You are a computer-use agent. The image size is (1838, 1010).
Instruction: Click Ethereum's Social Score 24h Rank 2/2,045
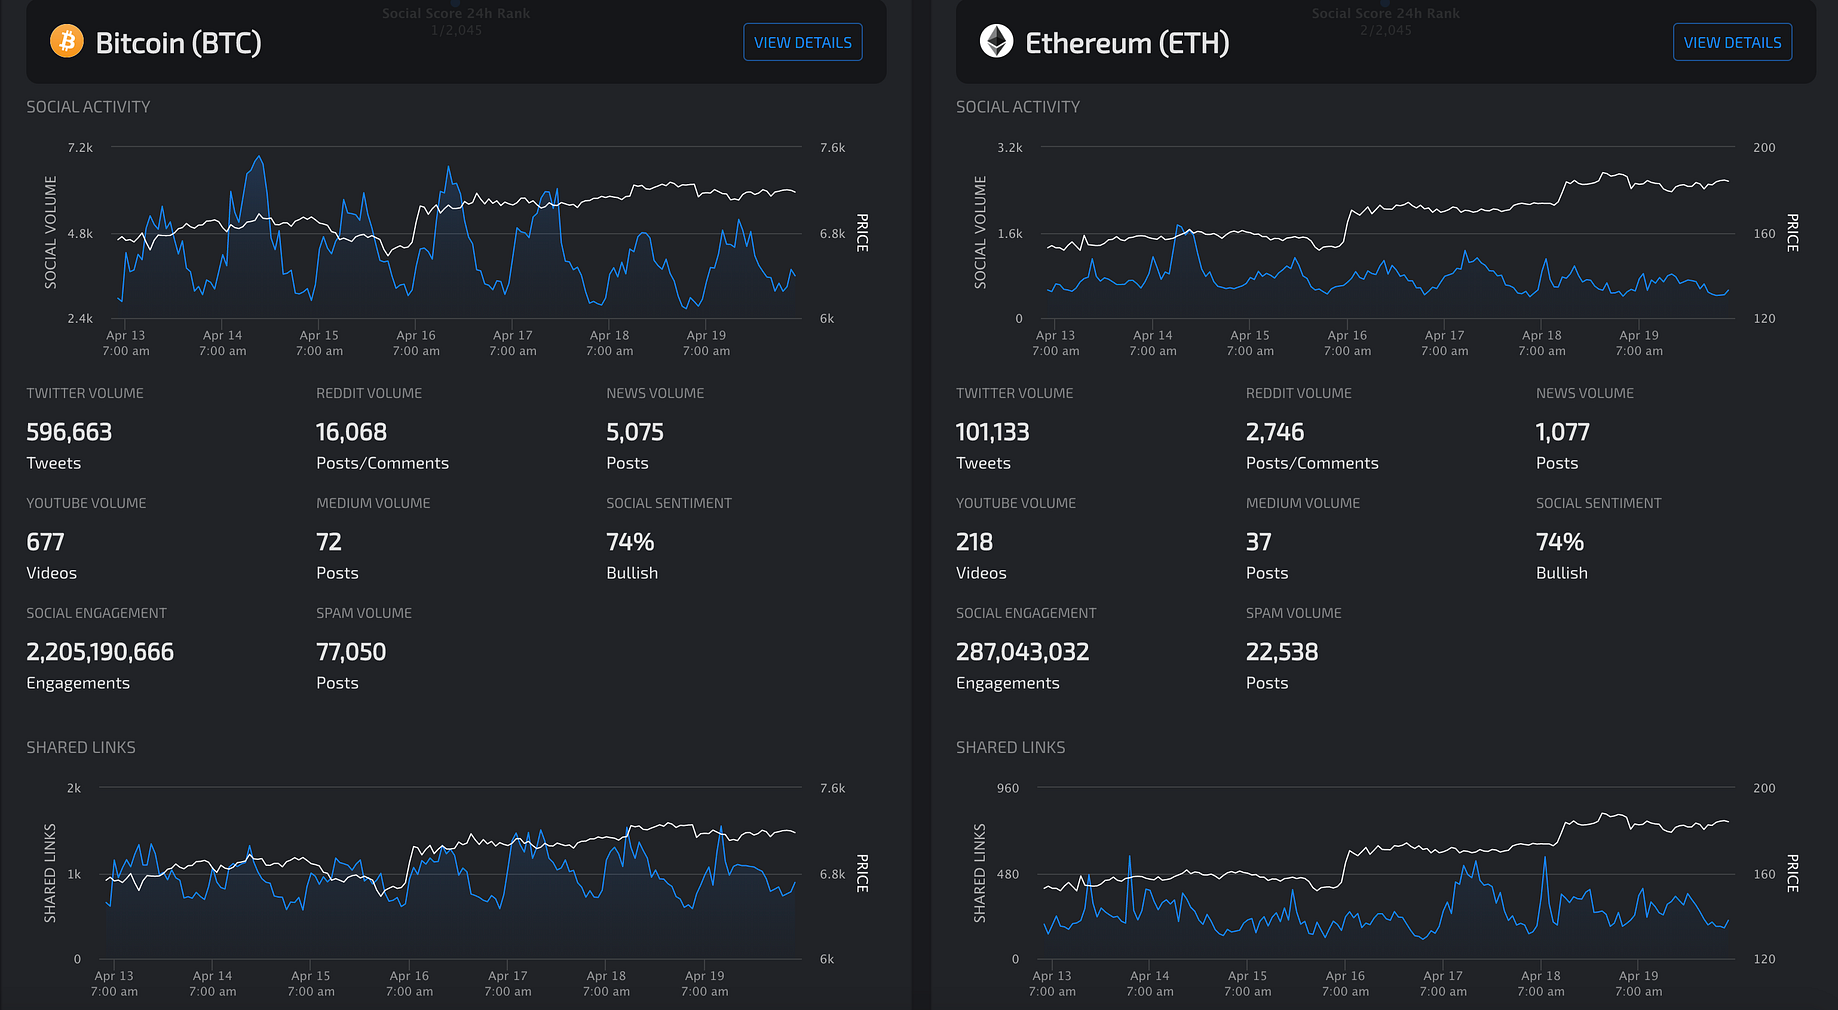pos(1386,22)
